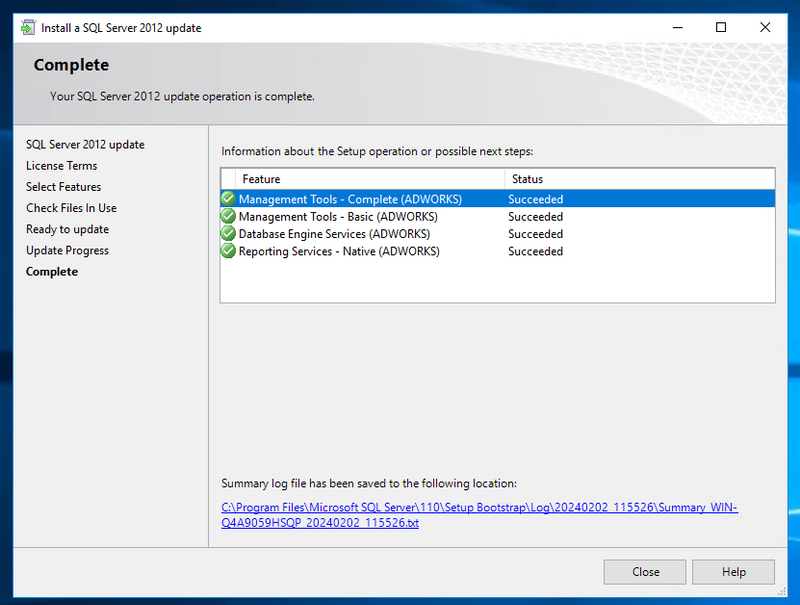Click 'Your SQL Server 2012 update operation is complete' text

[x=182, y=96]
